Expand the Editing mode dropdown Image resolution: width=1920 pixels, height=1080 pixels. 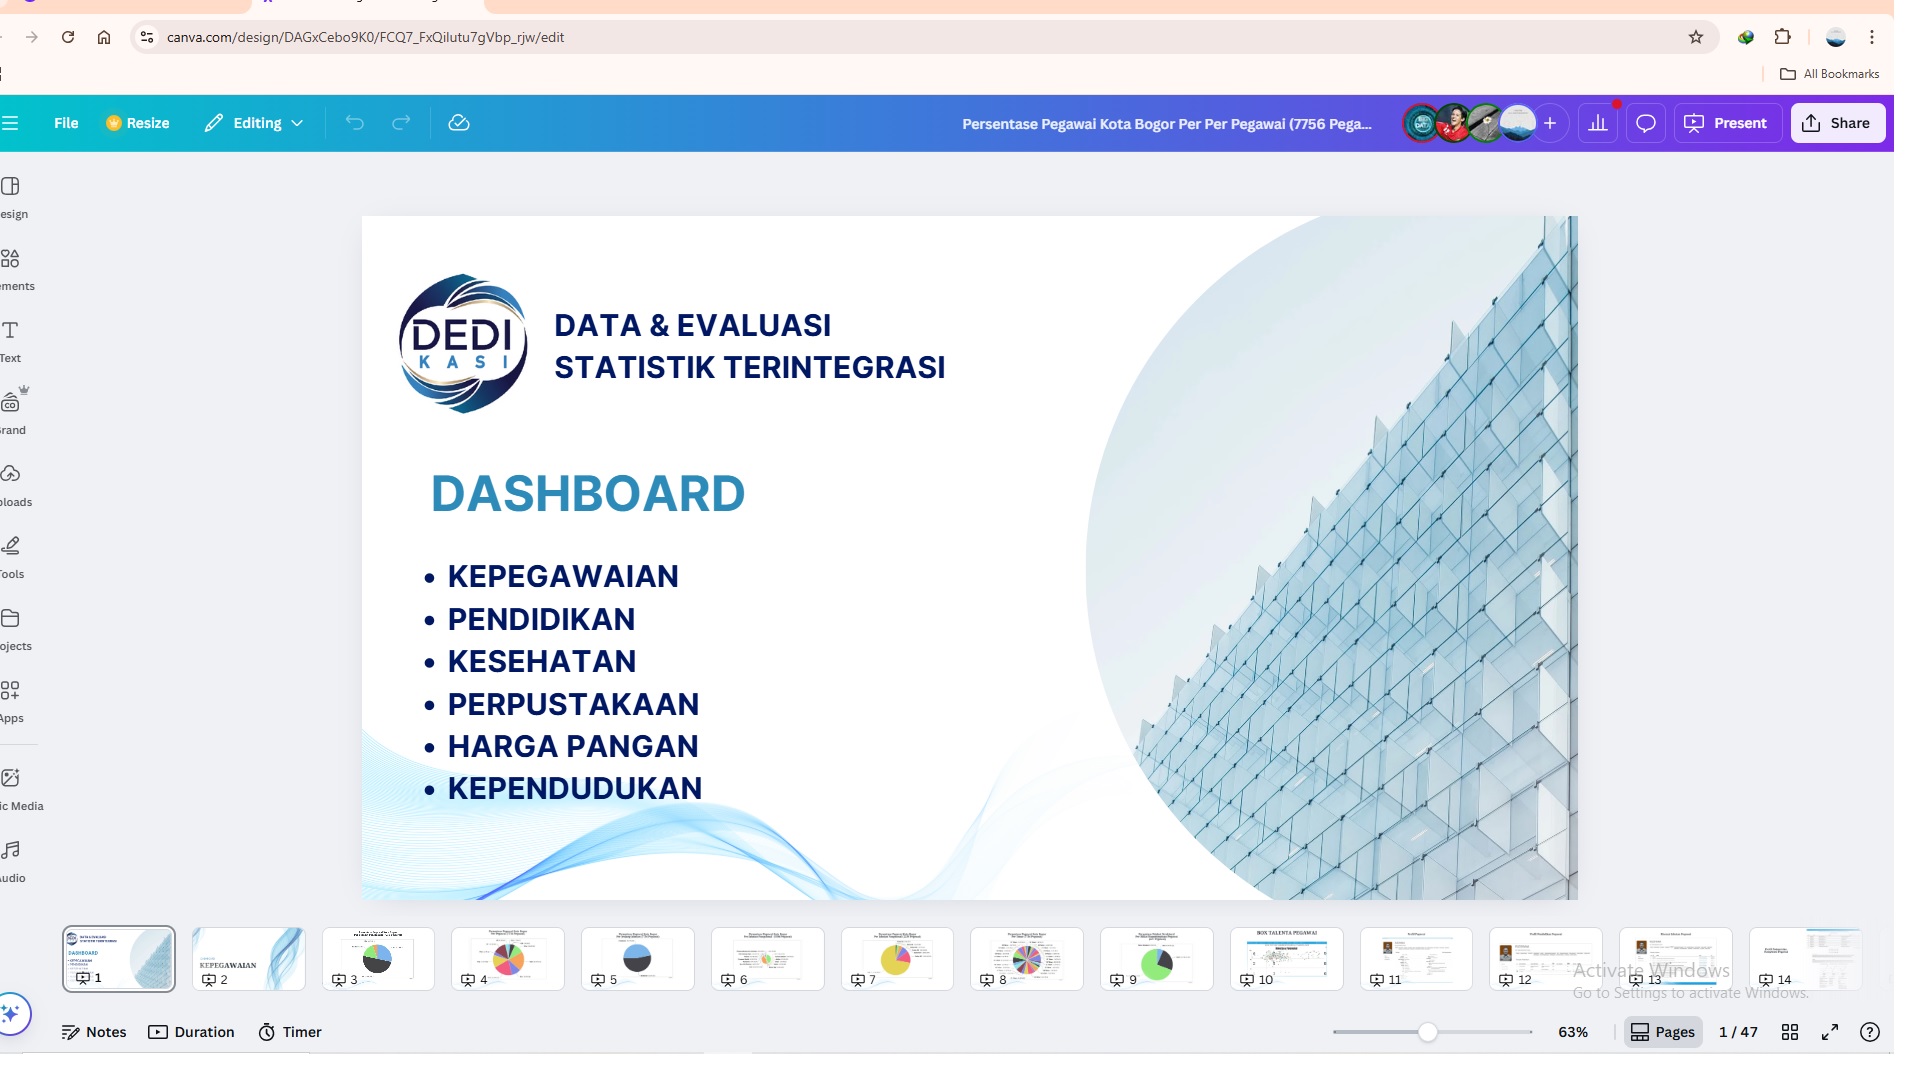[254, 122]
